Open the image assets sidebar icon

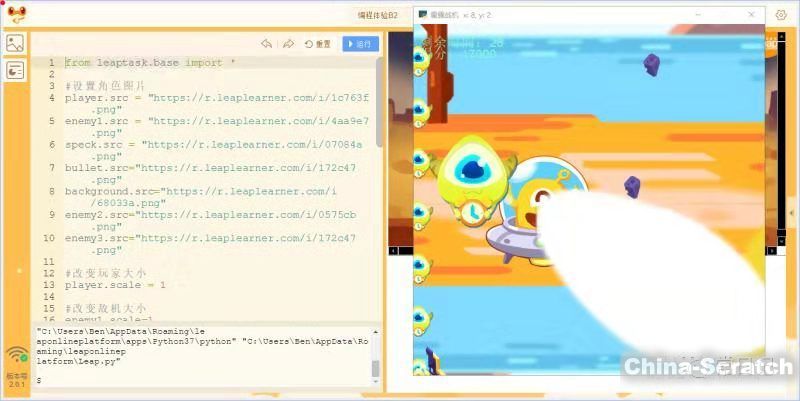pyautogui.click(x=15, y=43)
